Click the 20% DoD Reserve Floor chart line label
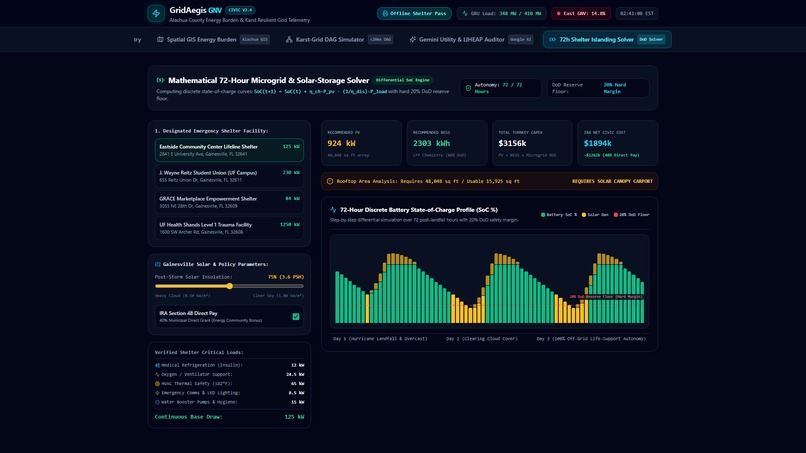 pyautogui.click(x=606, y=297)
